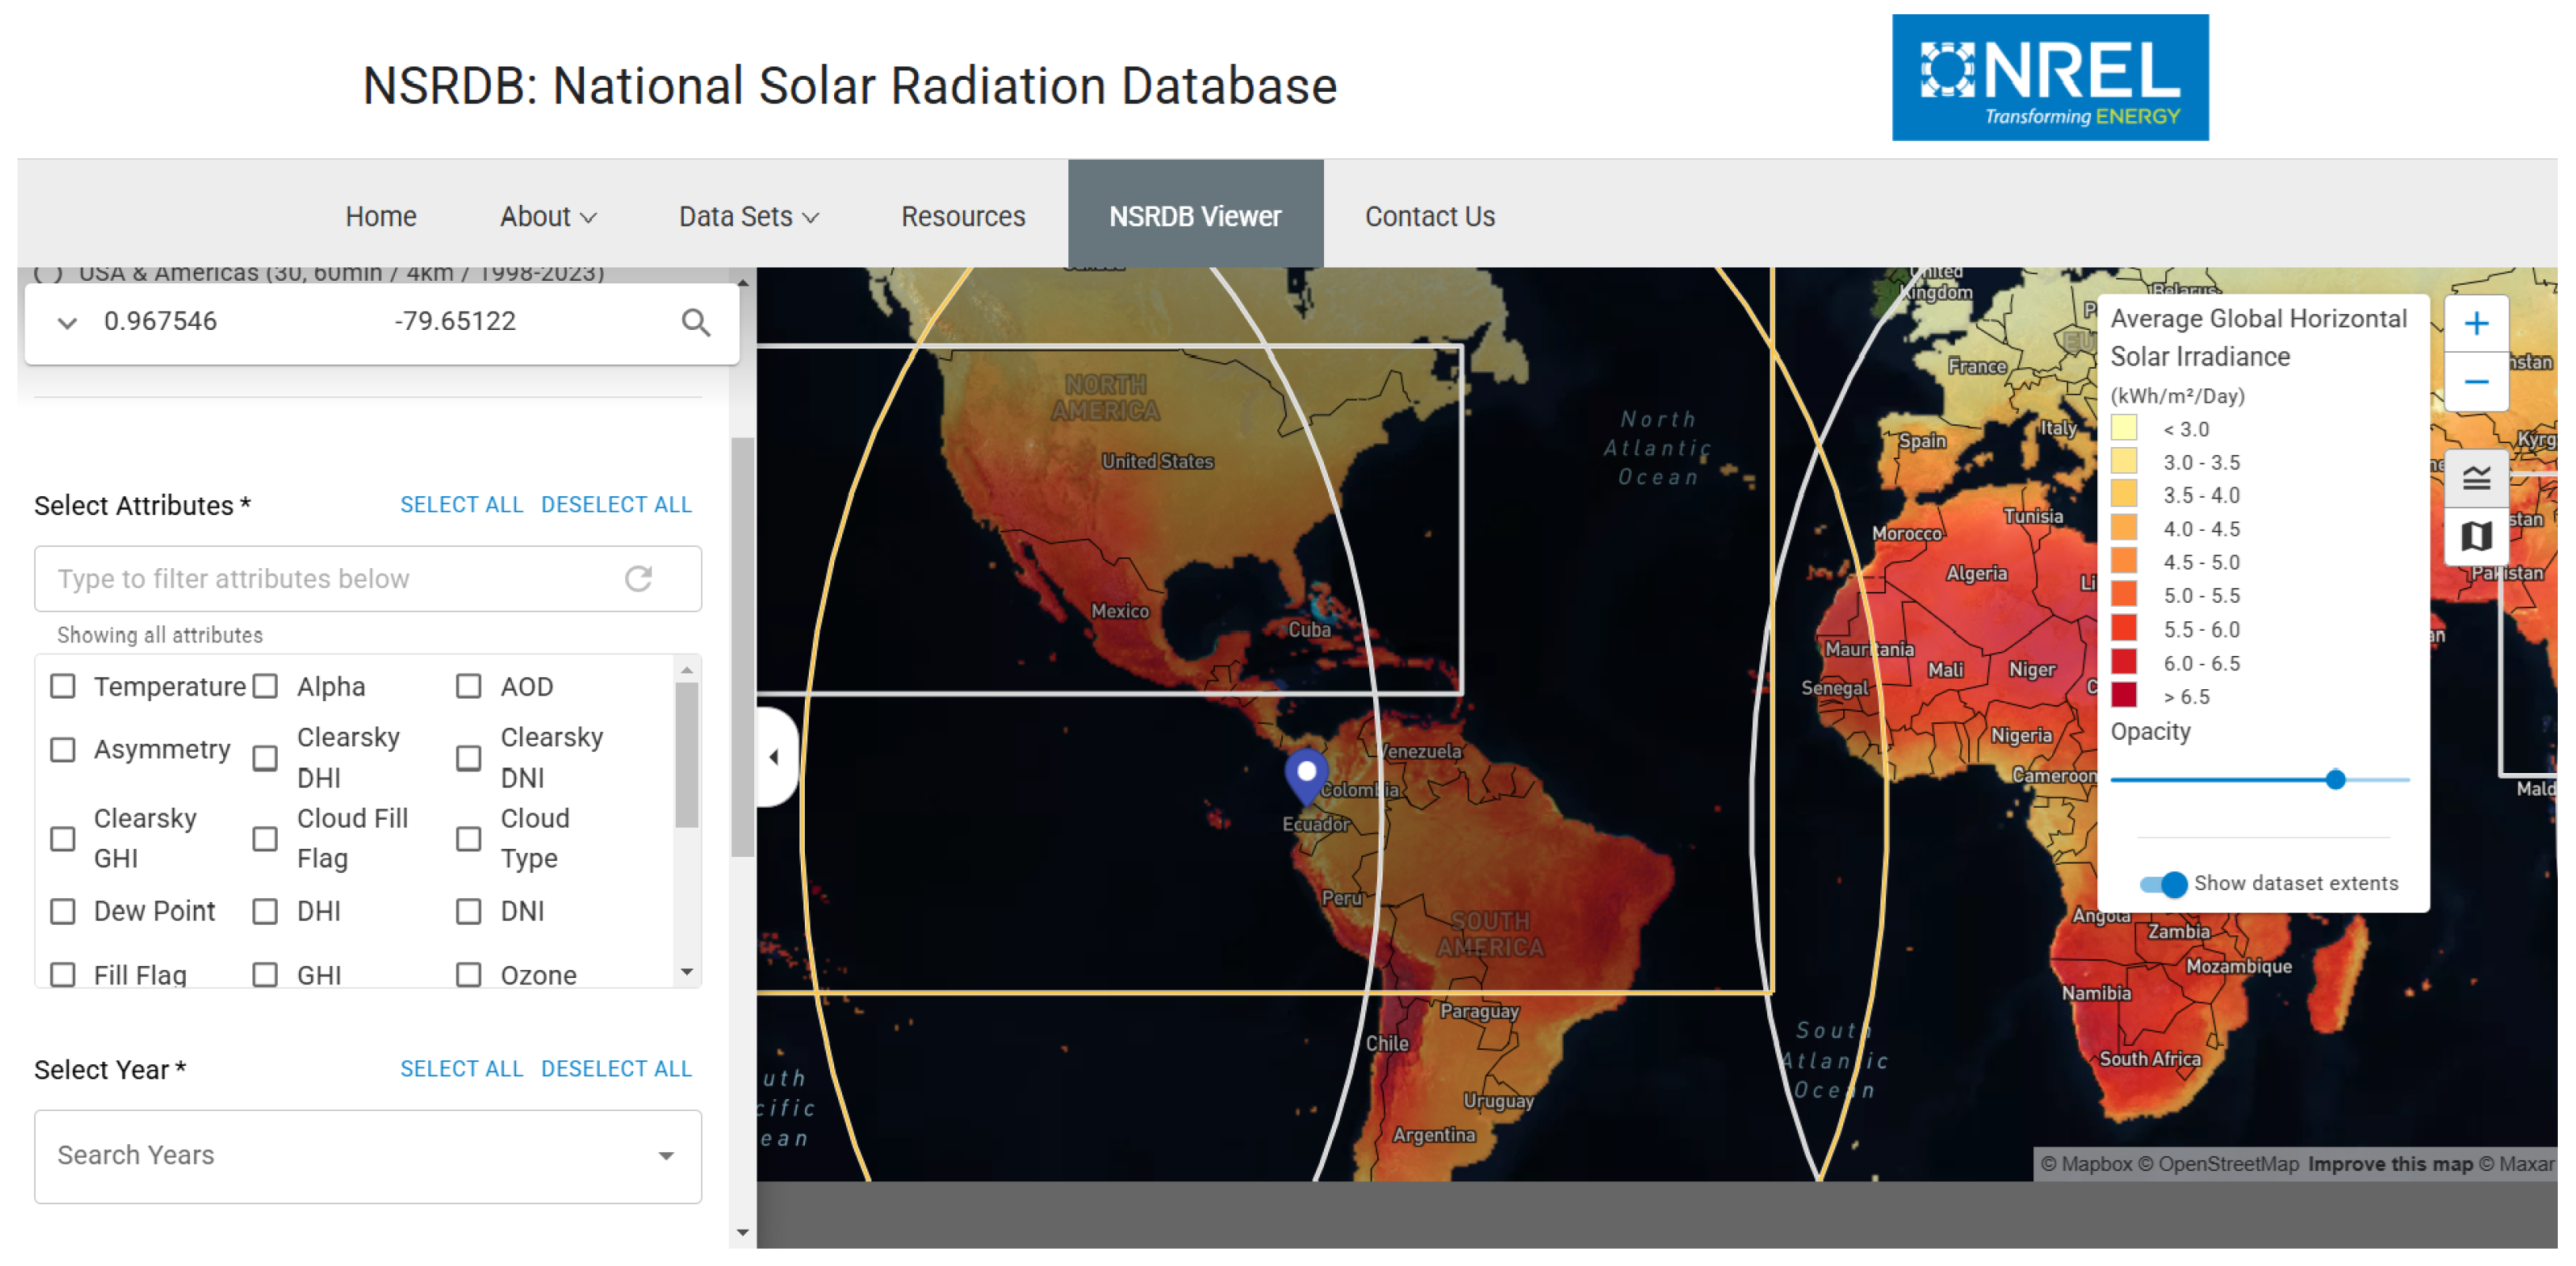Click the map zoom in plus button

tap(2475, 323)
